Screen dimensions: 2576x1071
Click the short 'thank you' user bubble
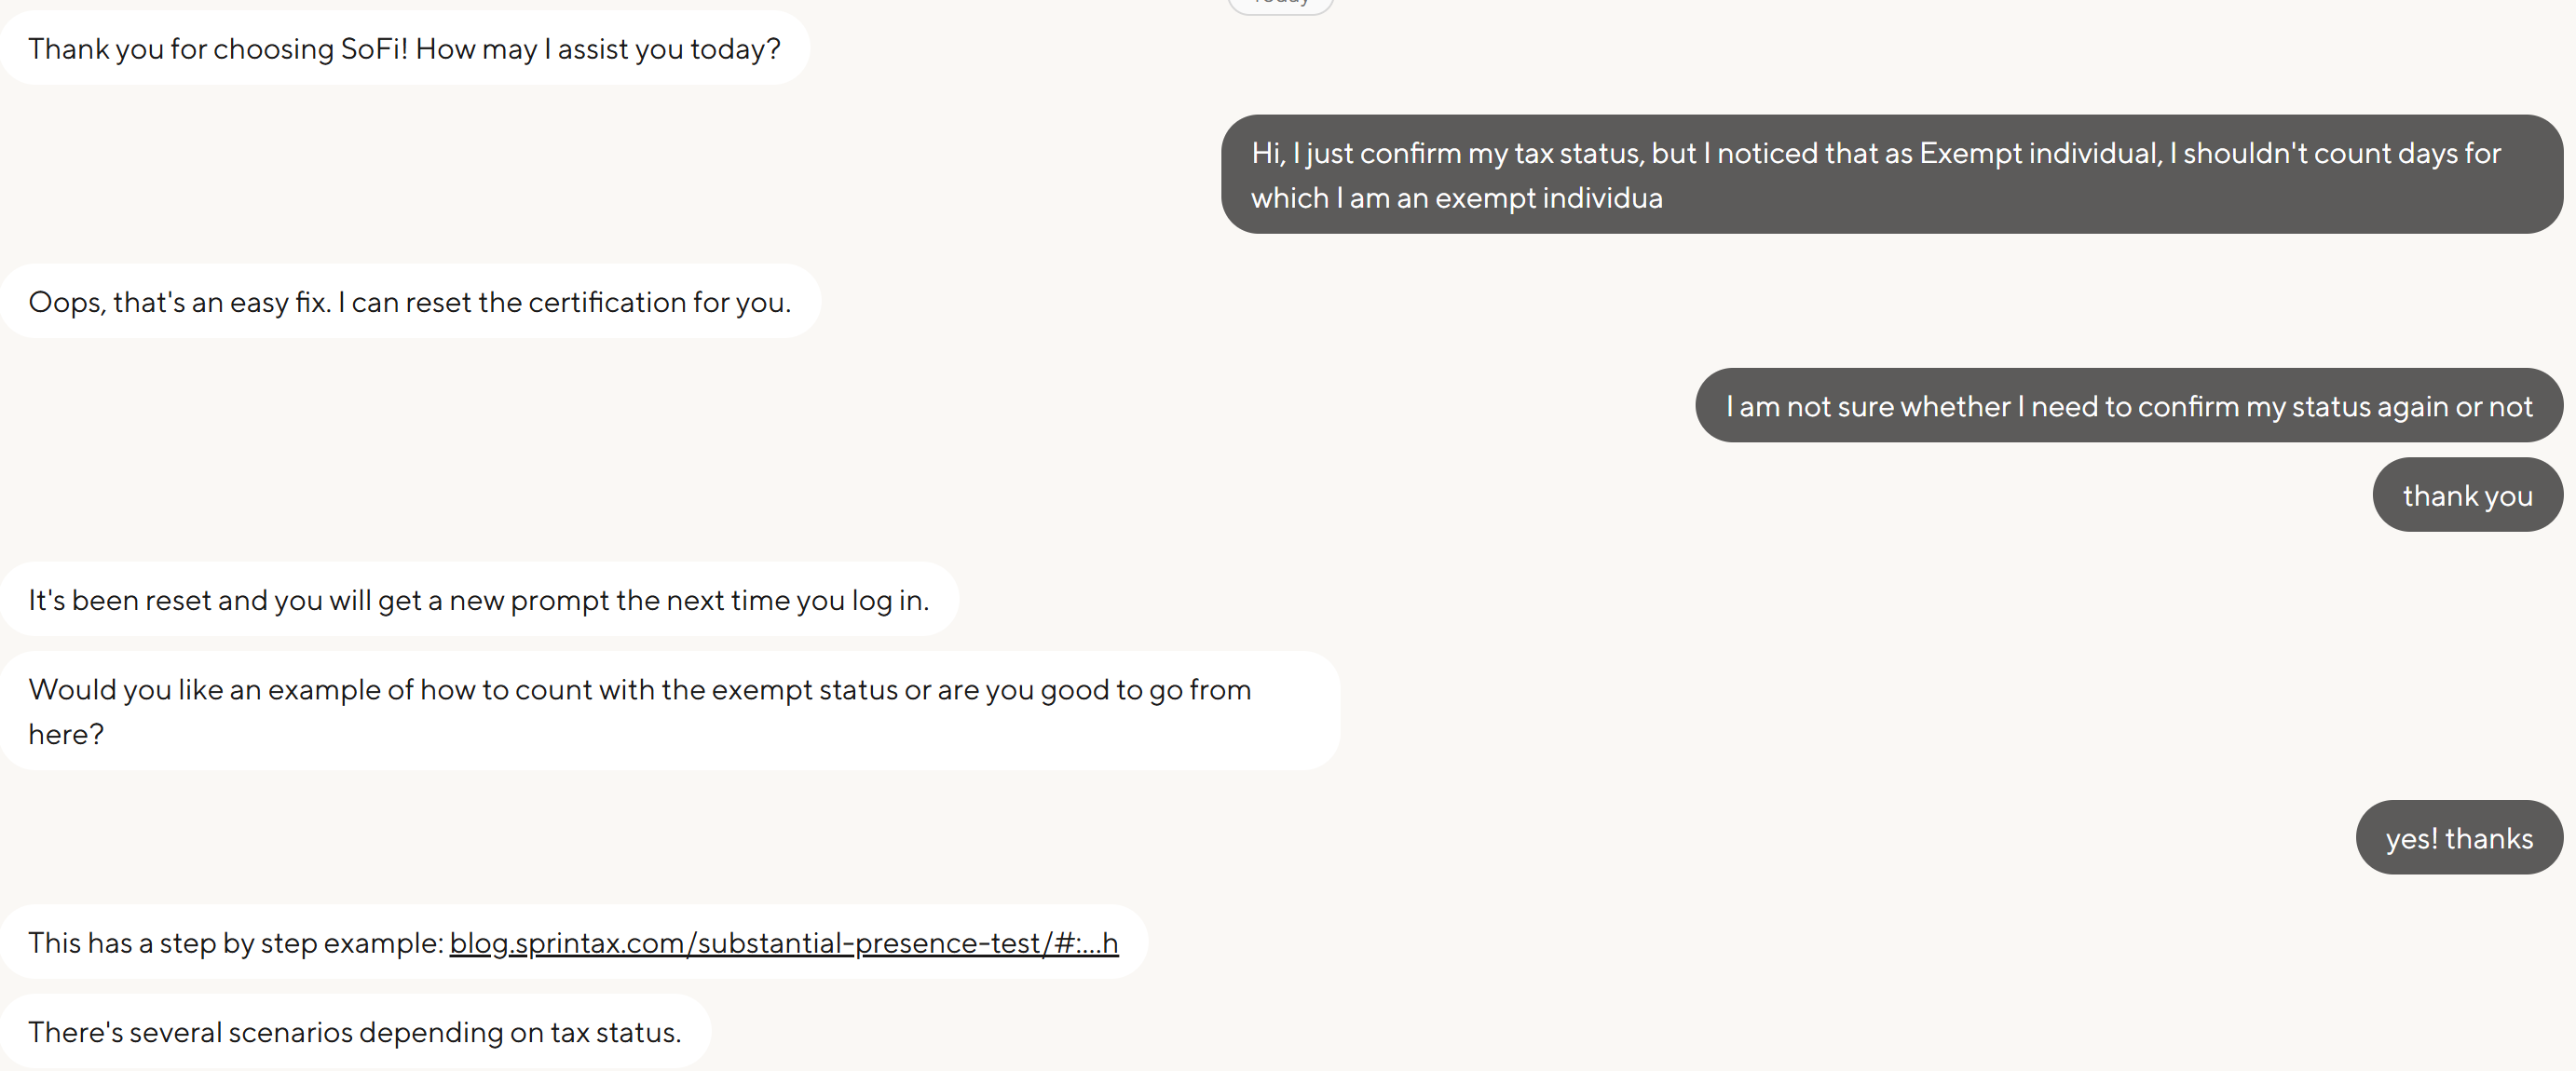click(2467, 496)
